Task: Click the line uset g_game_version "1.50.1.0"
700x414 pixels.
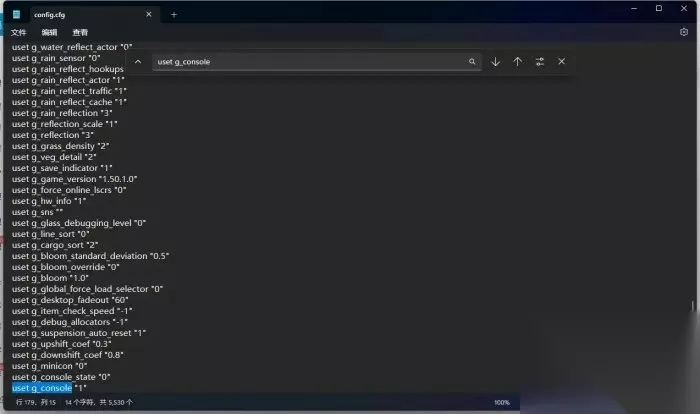Action: coord(75,179)
